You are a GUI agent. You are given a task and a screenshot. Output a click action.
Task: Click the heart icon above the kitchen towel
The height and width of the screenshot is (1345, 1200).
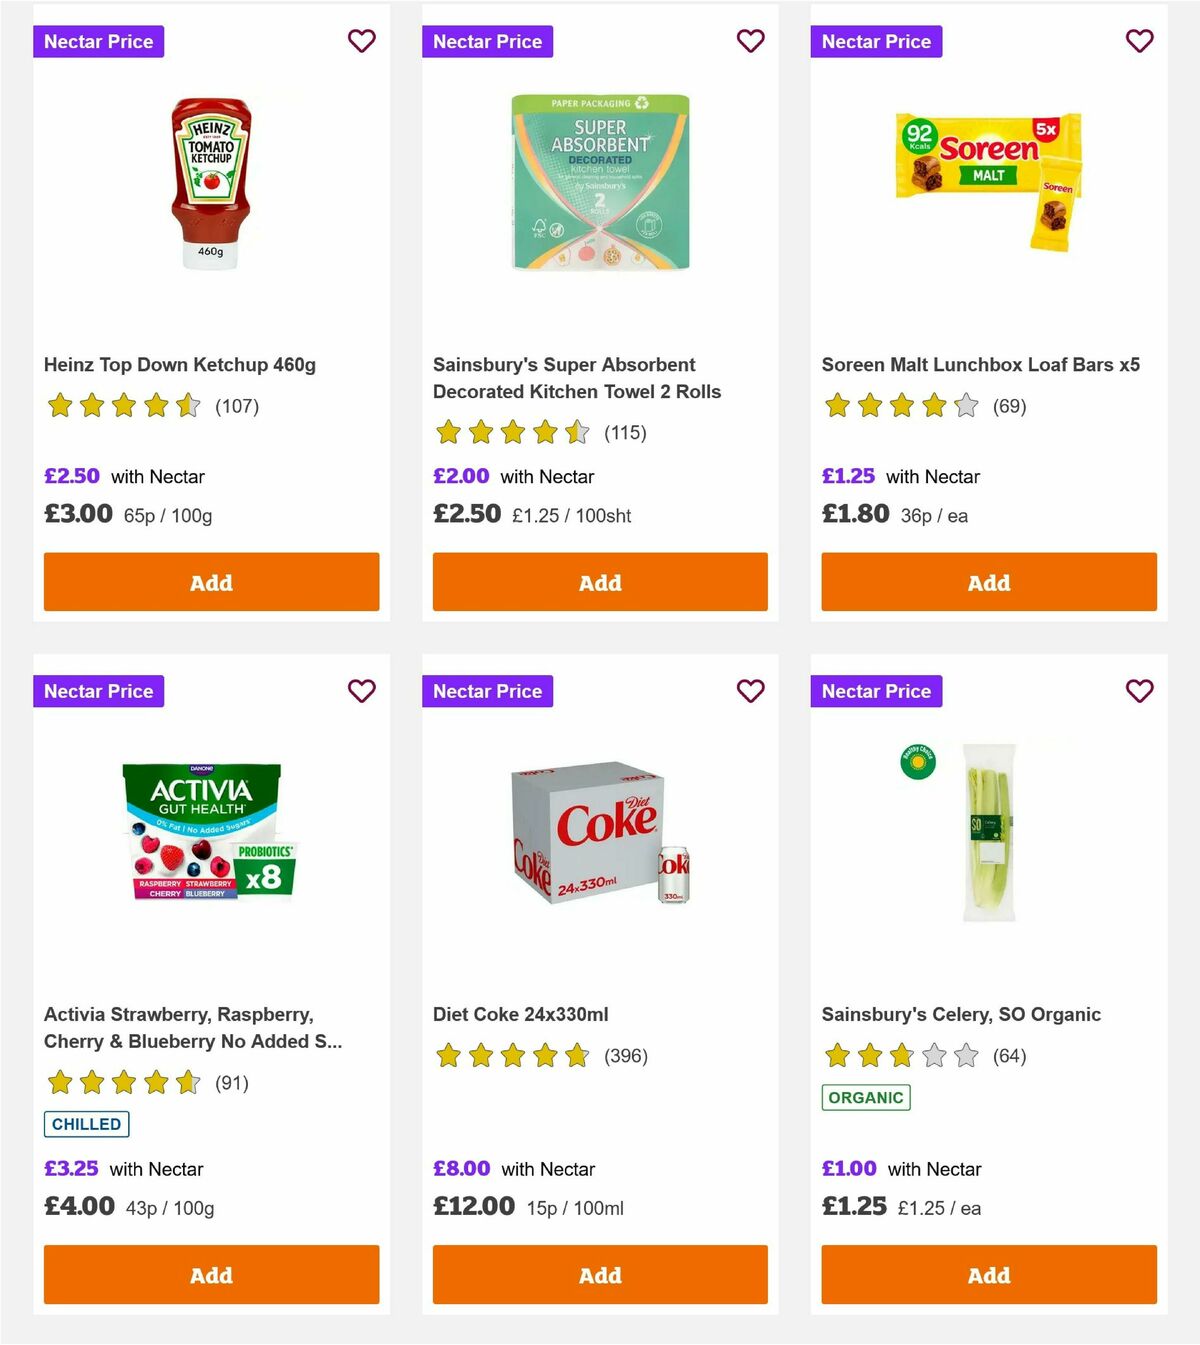click(x=750, y=41)
